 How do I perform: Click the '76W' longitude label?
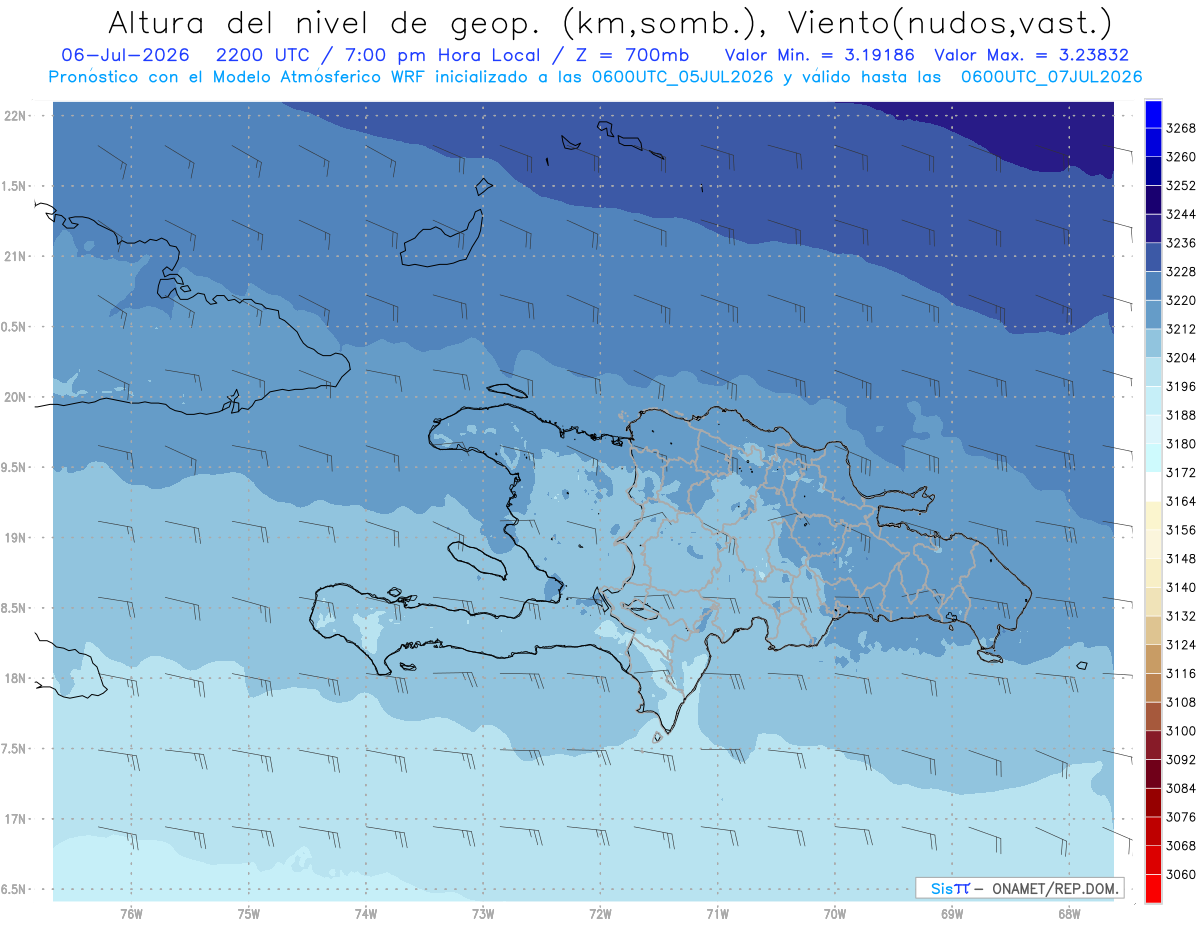[131, 912]
